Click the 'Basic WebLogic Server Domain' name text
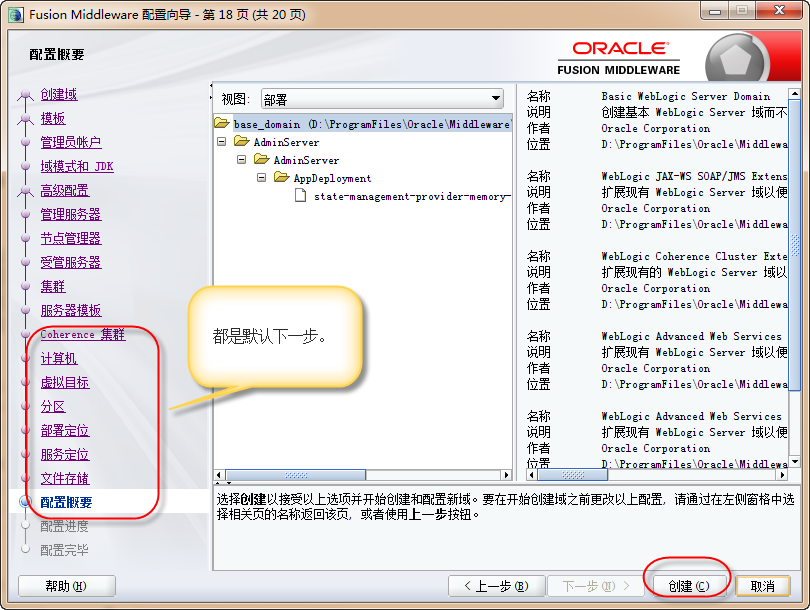This screenshot has height=610, width=810. coord(686,96)
